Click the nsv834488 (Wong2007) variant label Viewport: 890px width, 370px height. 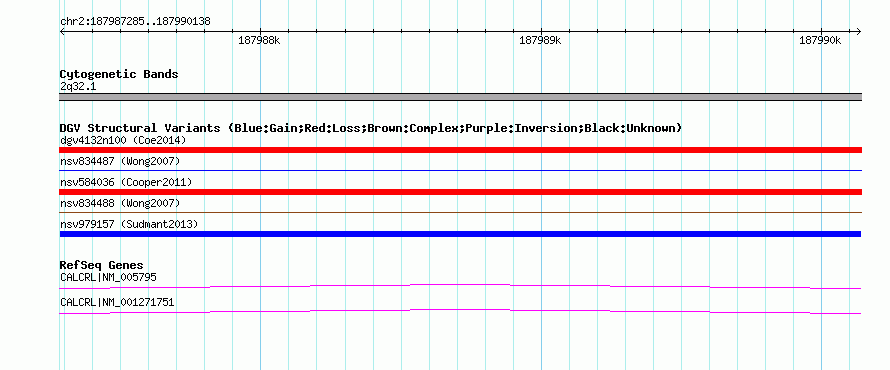point(120,203)
